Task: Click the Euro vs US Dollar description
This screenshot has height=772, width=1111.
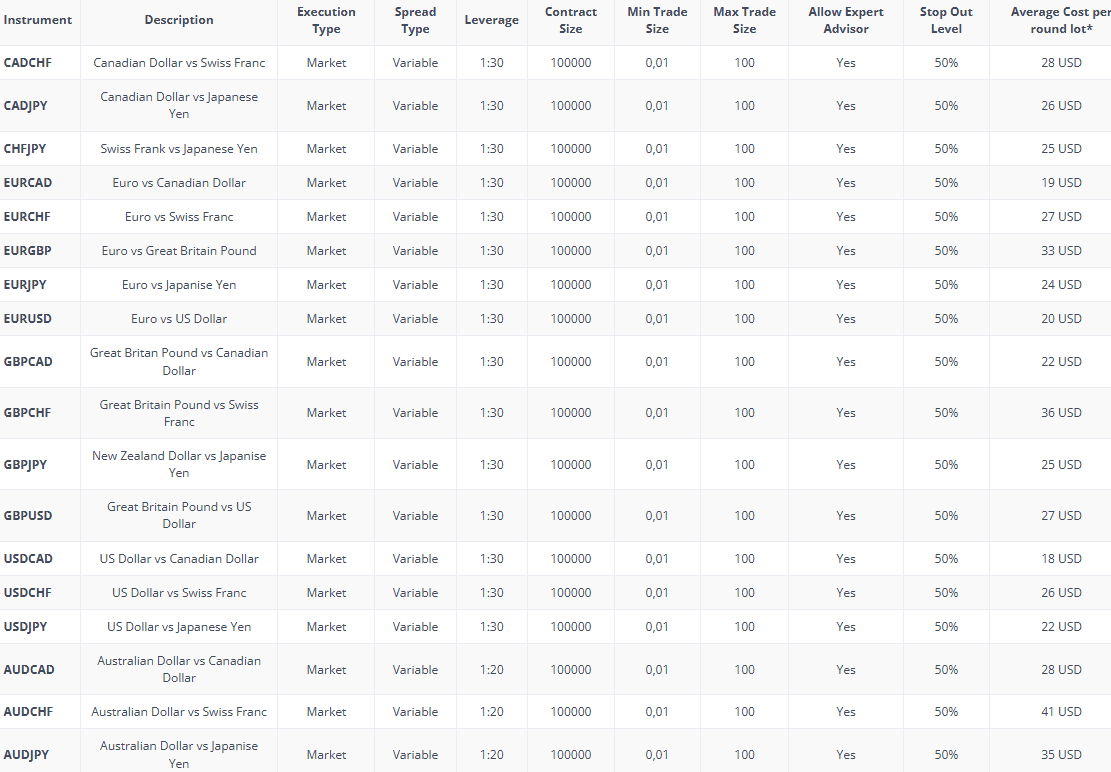Action: tap(178, 318)
